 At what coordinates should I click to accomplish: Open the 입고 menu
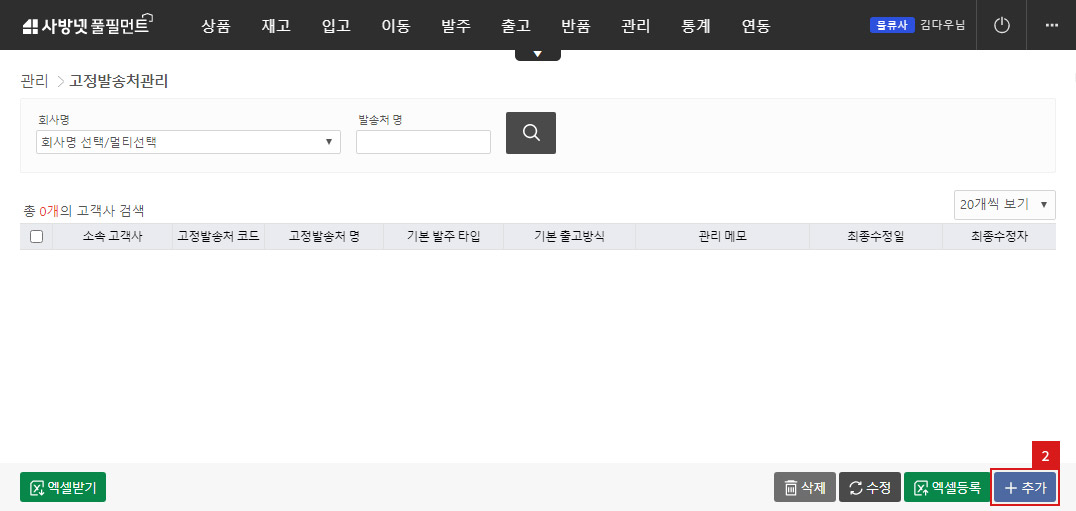point(336,26)
